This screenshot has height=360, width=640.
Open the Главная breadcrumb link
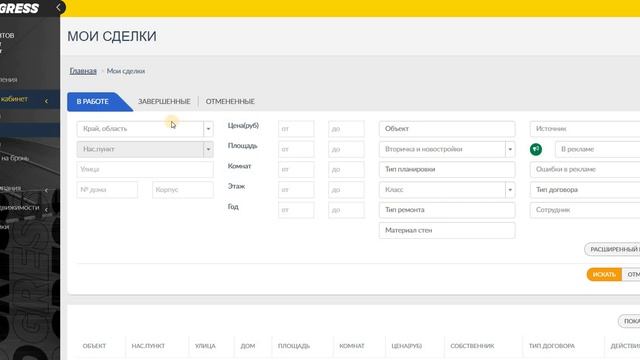(x=83, y=71)
